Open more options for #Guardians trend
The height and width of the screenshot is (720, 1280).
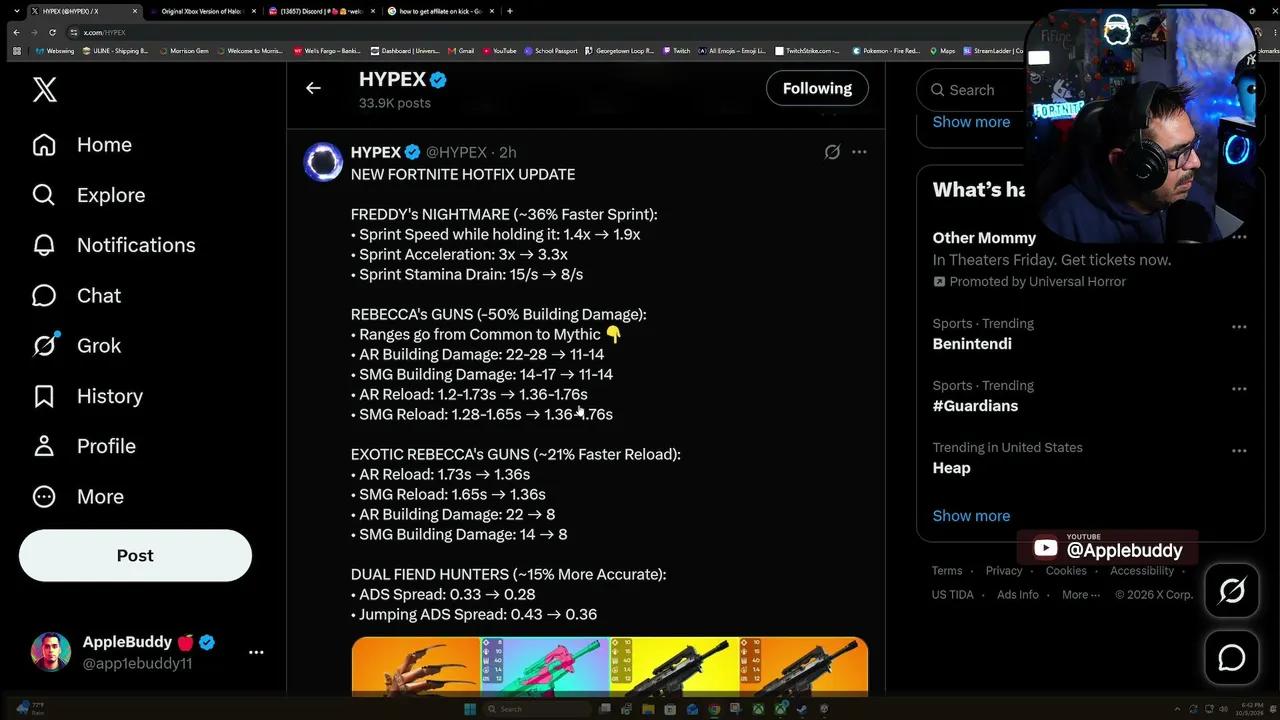tap(1239, 389)
